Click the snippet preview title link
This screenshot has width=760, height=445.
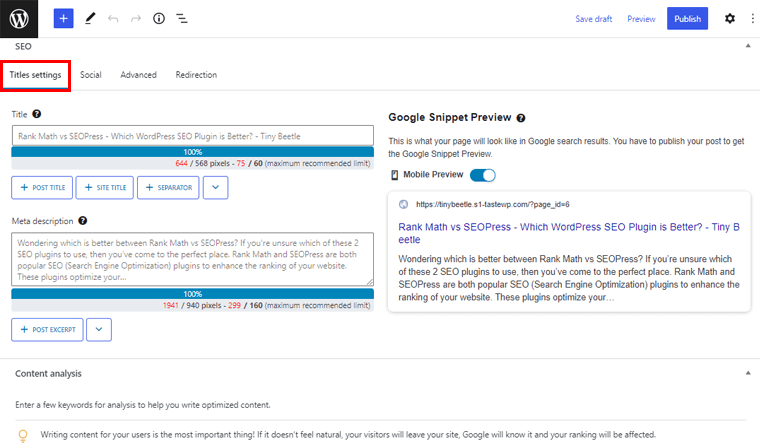point(569,233)
